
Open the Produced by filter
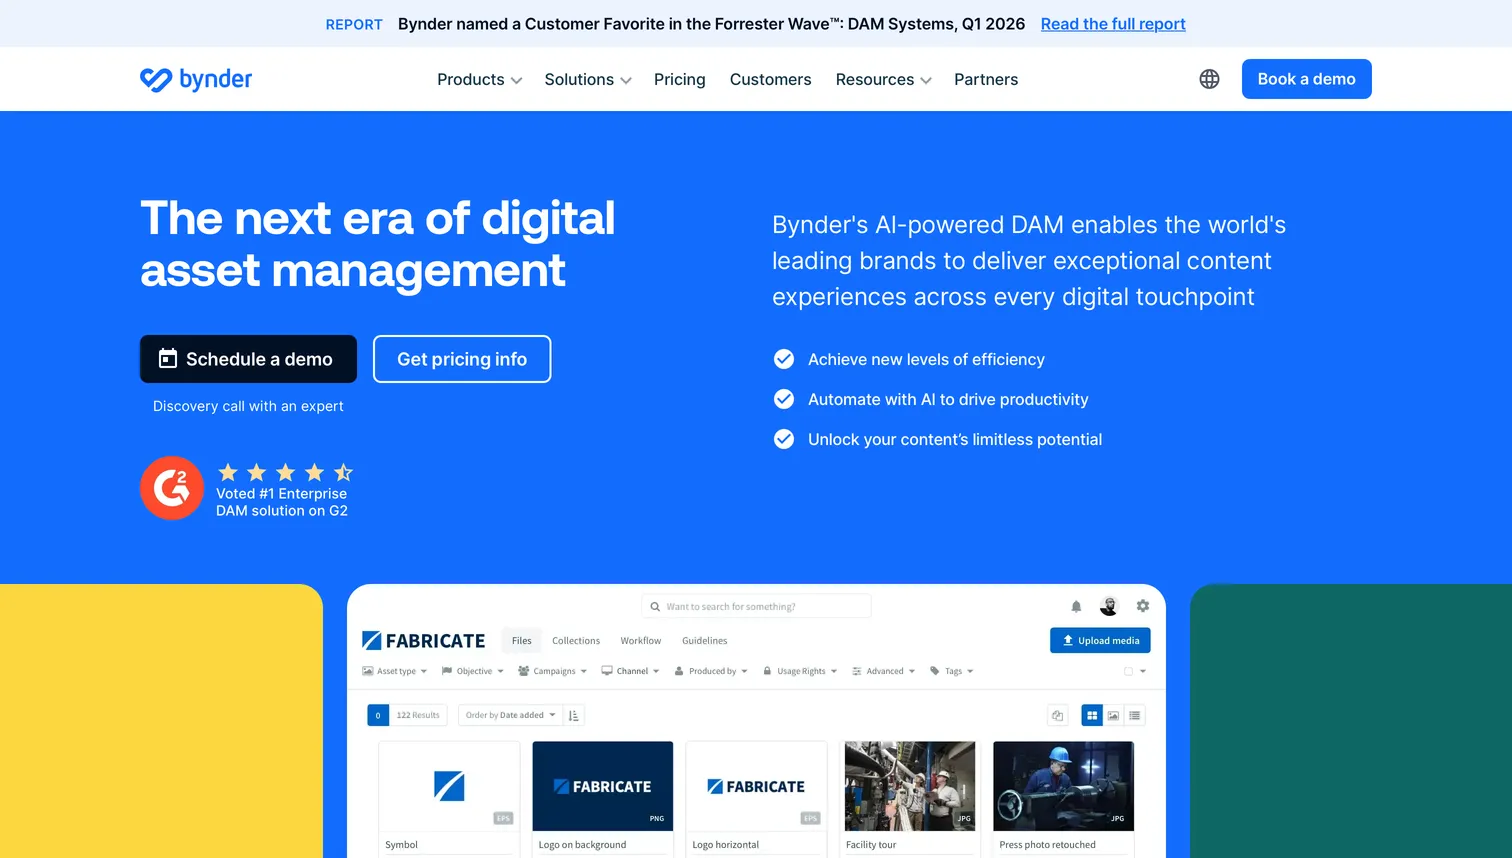click(711, 671)
